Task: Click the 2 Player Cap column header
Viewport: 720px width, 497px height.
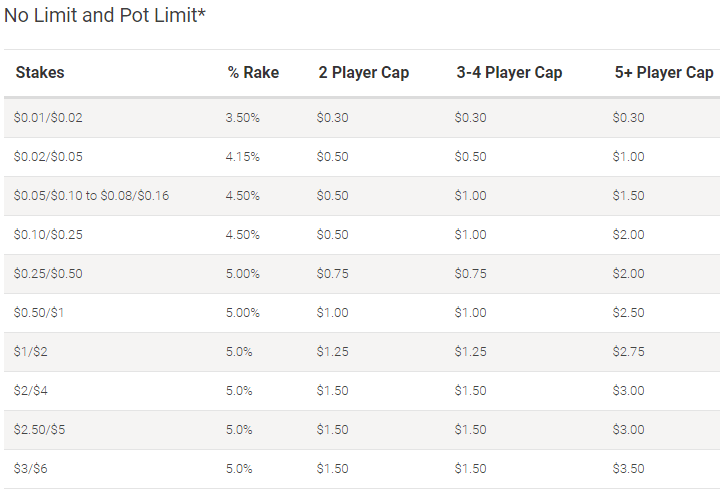Action: pyautogui.click(x=364, y=73)
